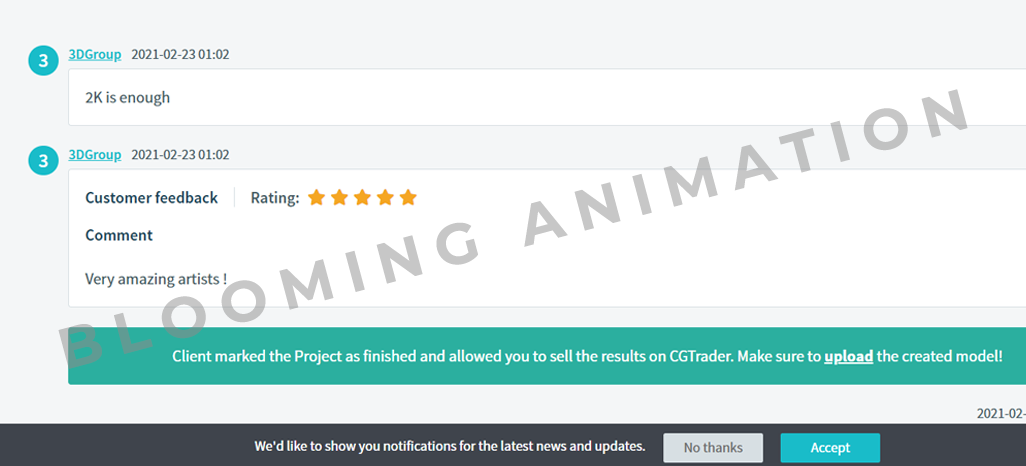1026x466 pixels.
Task: Click the "2K is enough" message text
Action: [127, 97]
